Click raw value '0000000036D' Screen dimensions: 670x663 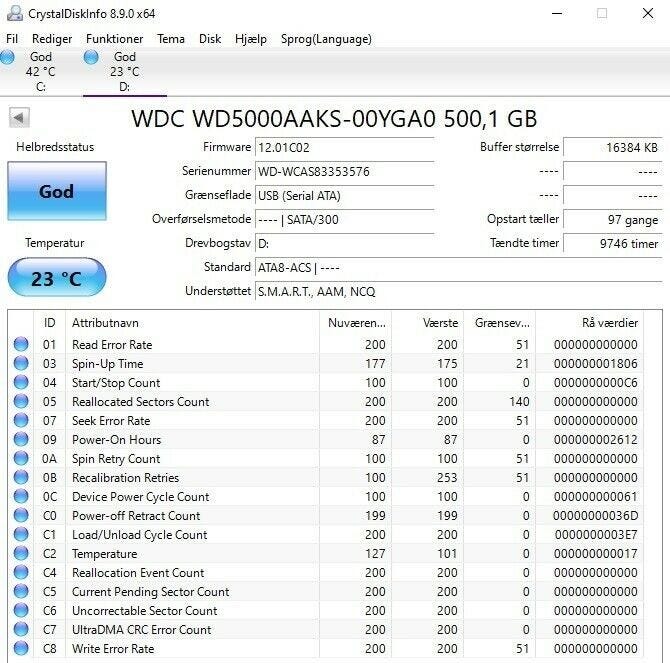596,516
